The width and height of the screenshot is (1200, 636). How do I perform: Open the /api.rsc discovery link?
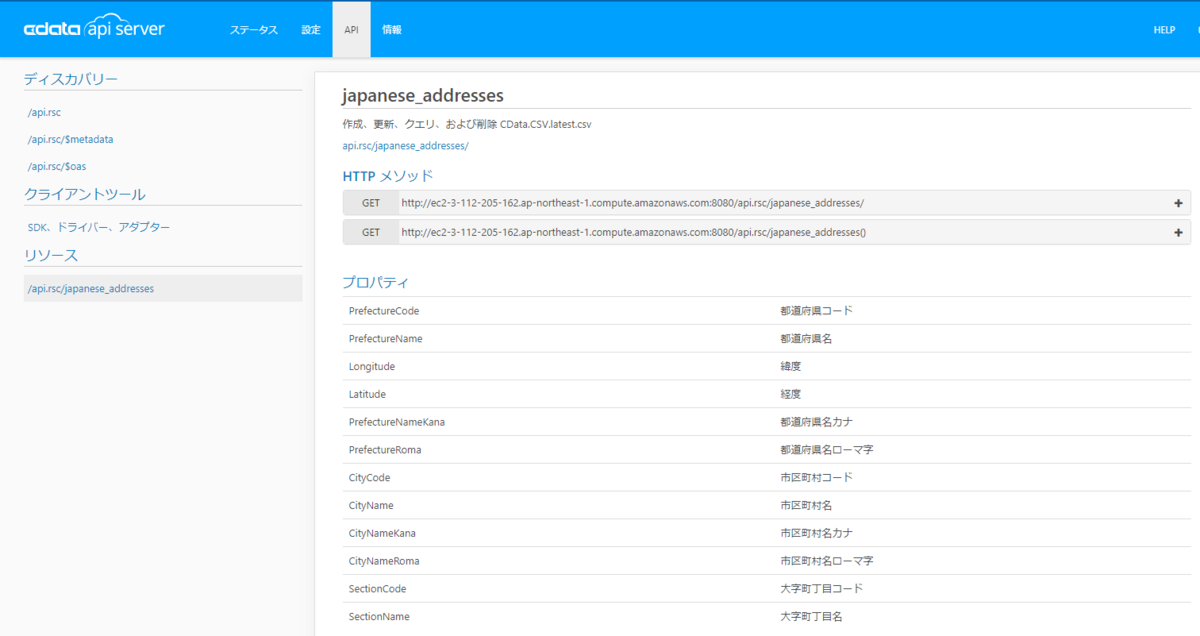44,113
